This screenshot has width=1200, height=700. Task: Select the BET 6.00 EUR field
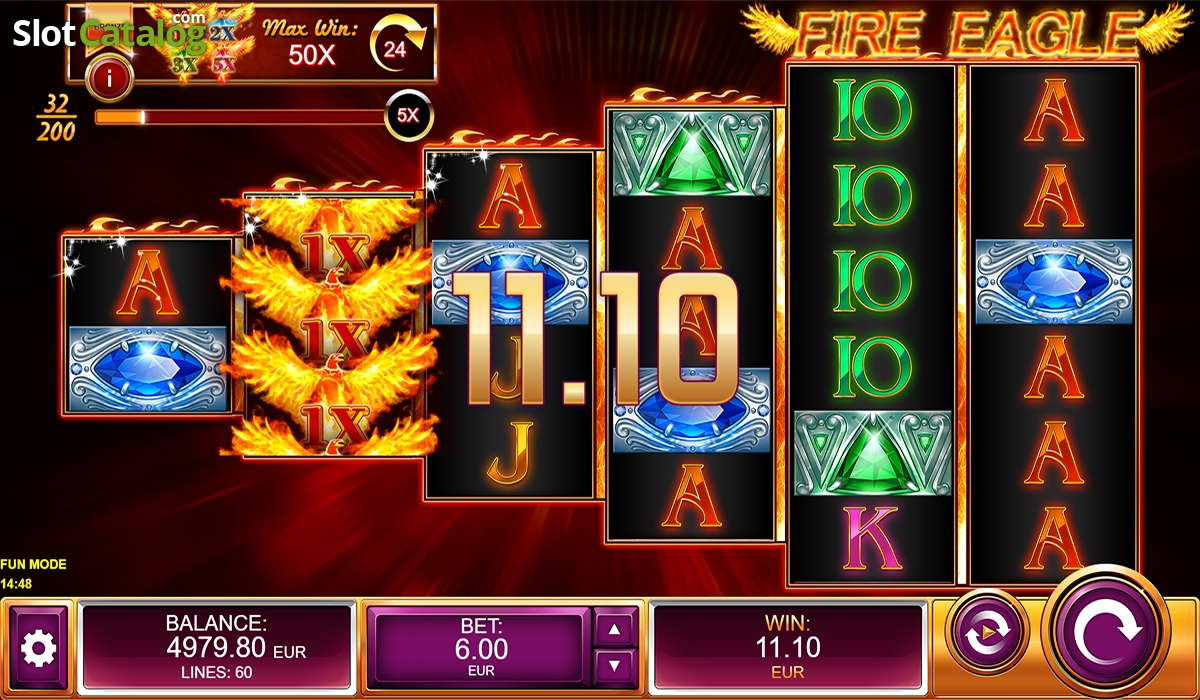pos(483,647)
